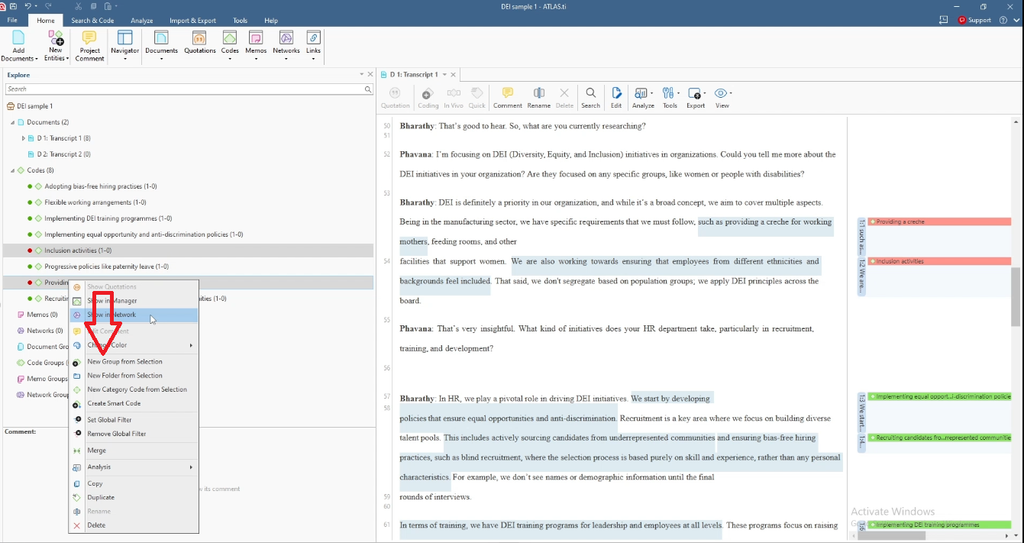Select Implementing DEI training programmes code
Viewport: 1024px width, 543px height.
point(108,218)
